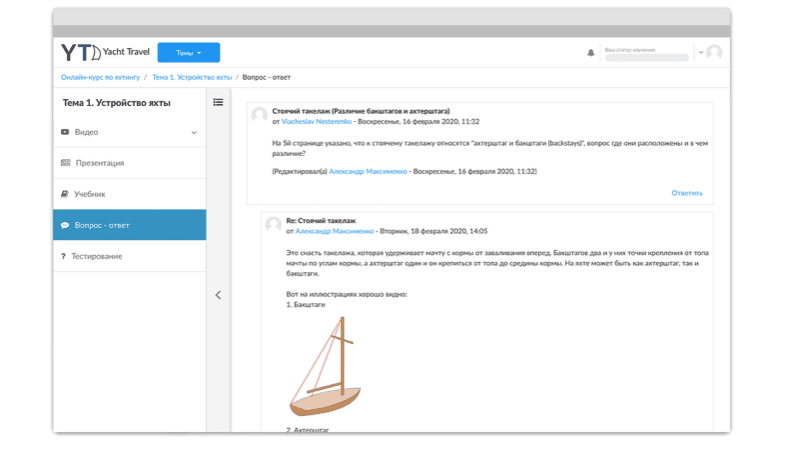Open the Темы dropdown button
The width and height of the screenshot is (800, 450).
[188, 53]
